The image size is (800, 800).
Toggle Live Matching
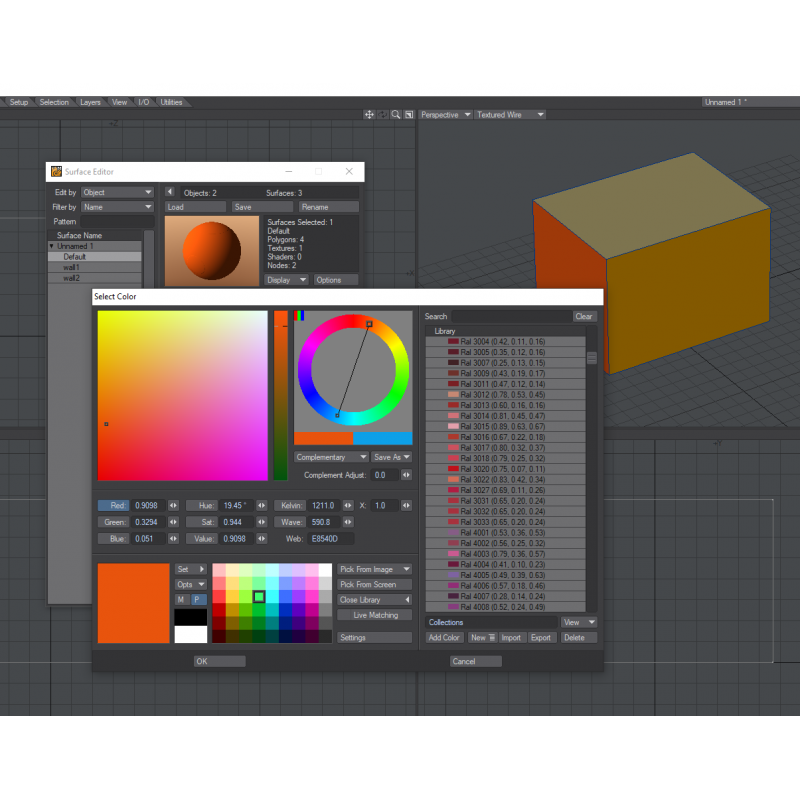tap(374, 614)
